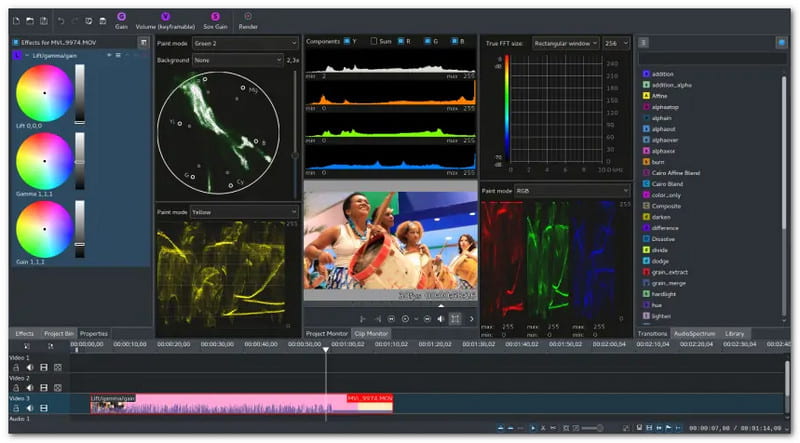The height and width of the screenshot is (443, 800).
Task: Collapse the Lift/gamma/gain effect
Action: 27,55
